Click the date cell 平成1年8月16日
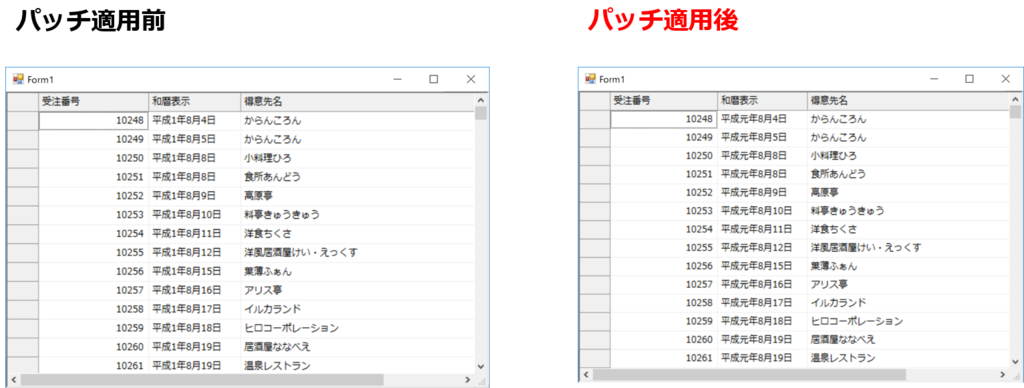The height and width of the screenshot is (388, 1024). point(194,290)
